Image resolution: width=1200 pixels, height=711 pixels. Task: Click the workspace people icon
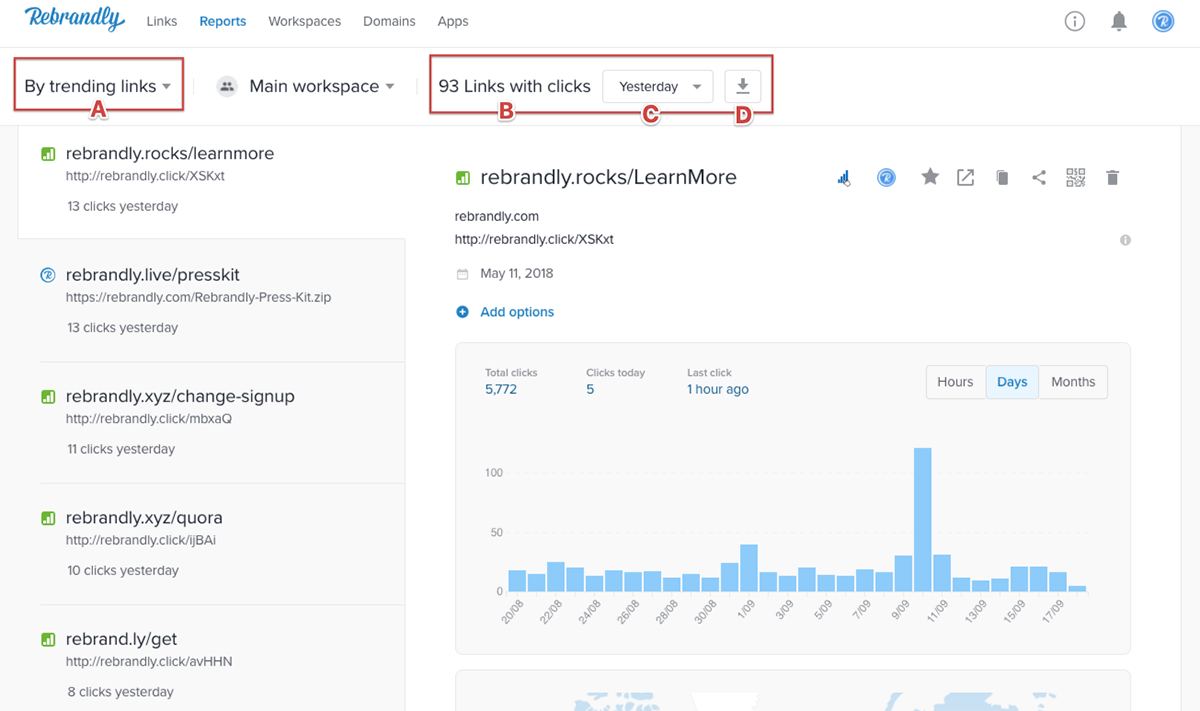[227, 86]
